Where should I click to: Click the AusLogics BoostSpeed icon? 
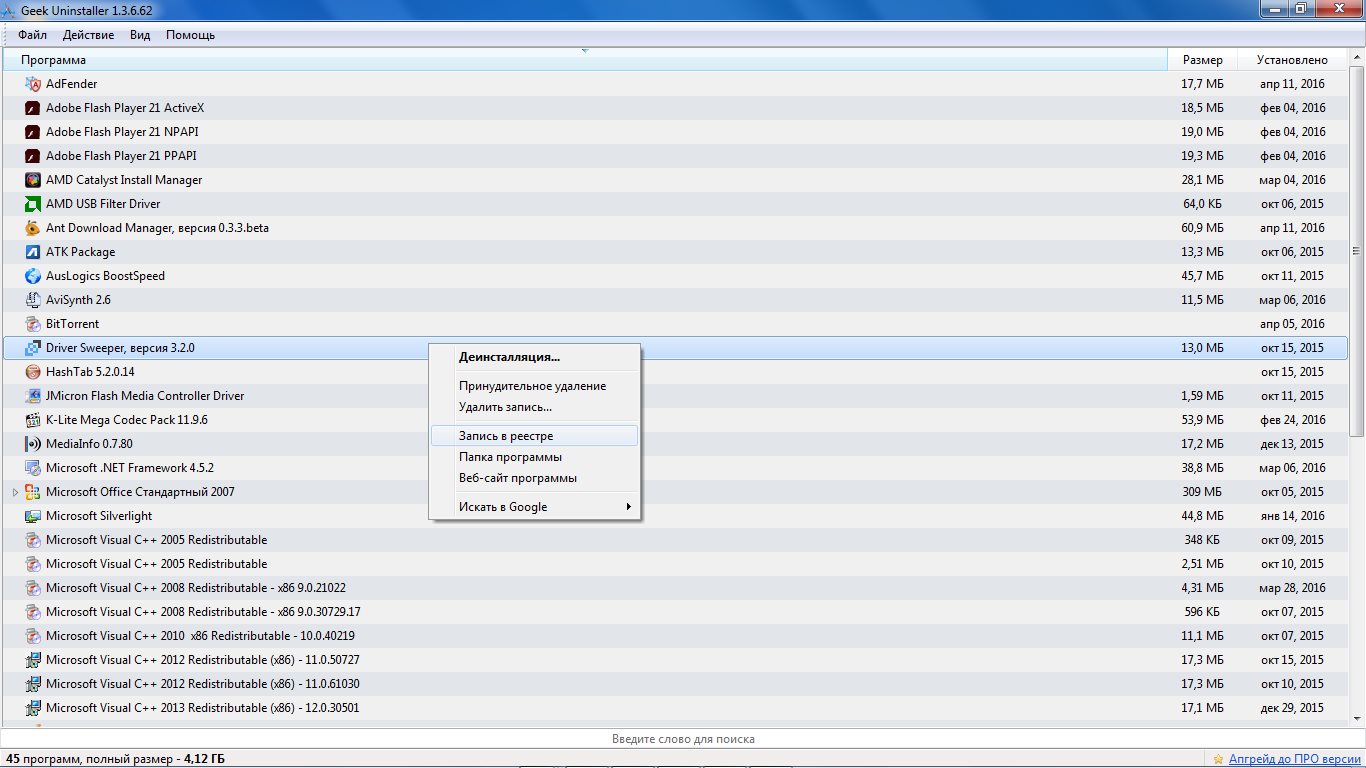(32, 276)
